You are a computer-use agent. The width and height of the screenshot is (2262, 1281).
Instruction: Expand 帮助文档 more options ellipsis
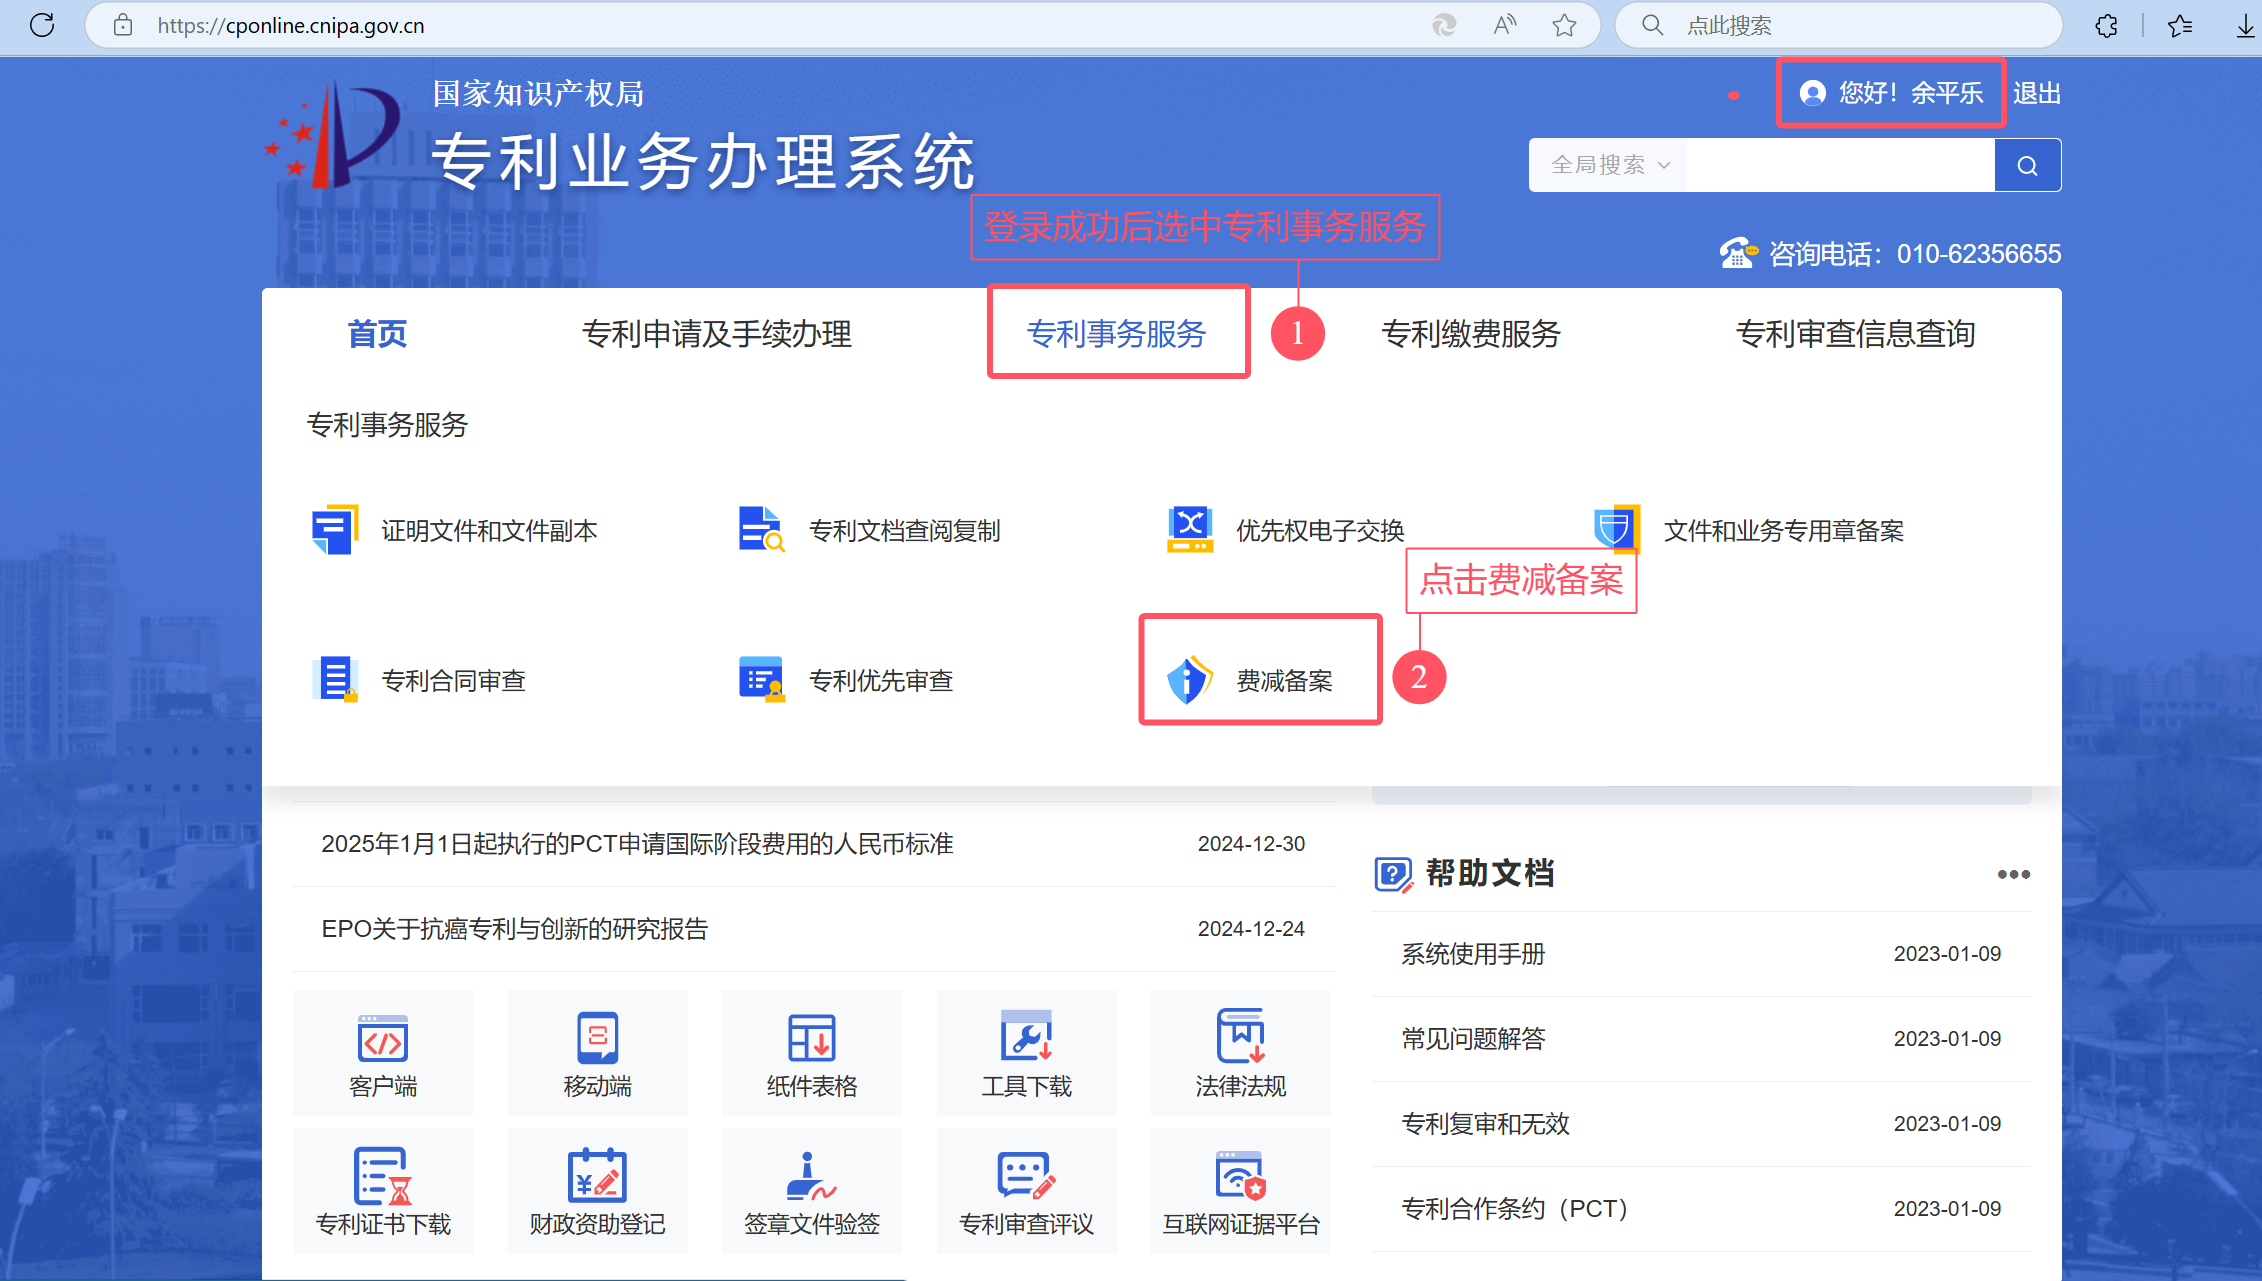[2013, 874]
